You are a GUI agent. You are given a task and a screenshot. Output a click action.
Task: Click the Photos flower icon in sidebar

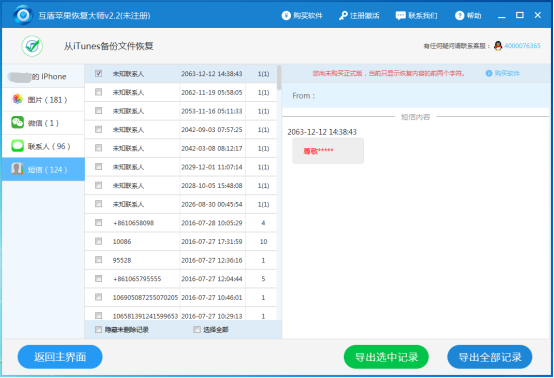tap(17, 99)
